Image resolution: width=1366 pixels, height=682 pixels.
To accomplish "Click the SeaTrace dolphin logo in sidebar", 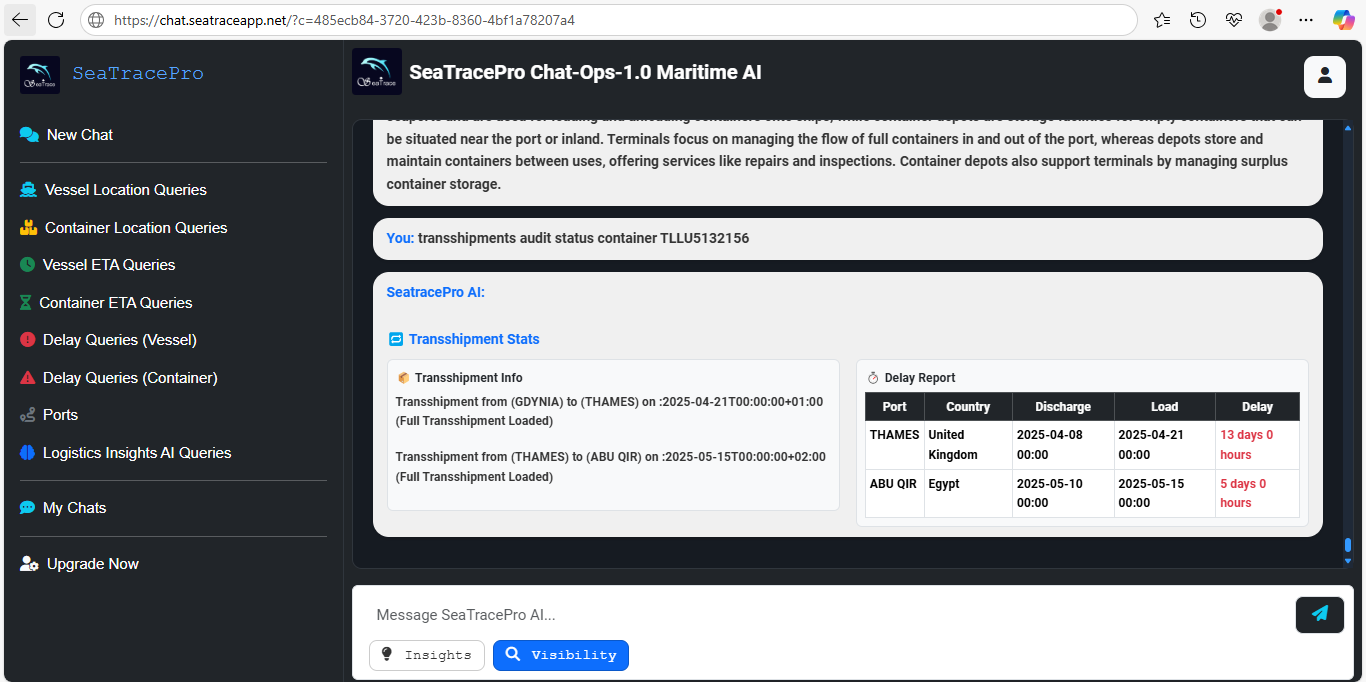I will (40, 75).
